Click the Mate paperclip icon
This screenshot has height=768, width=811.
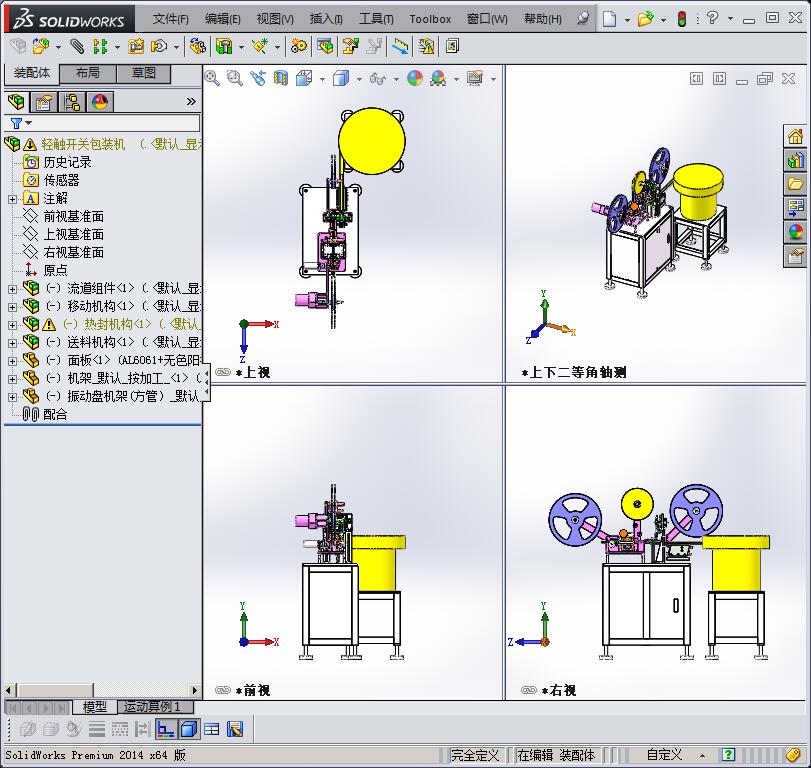click(x=77, y=47)
